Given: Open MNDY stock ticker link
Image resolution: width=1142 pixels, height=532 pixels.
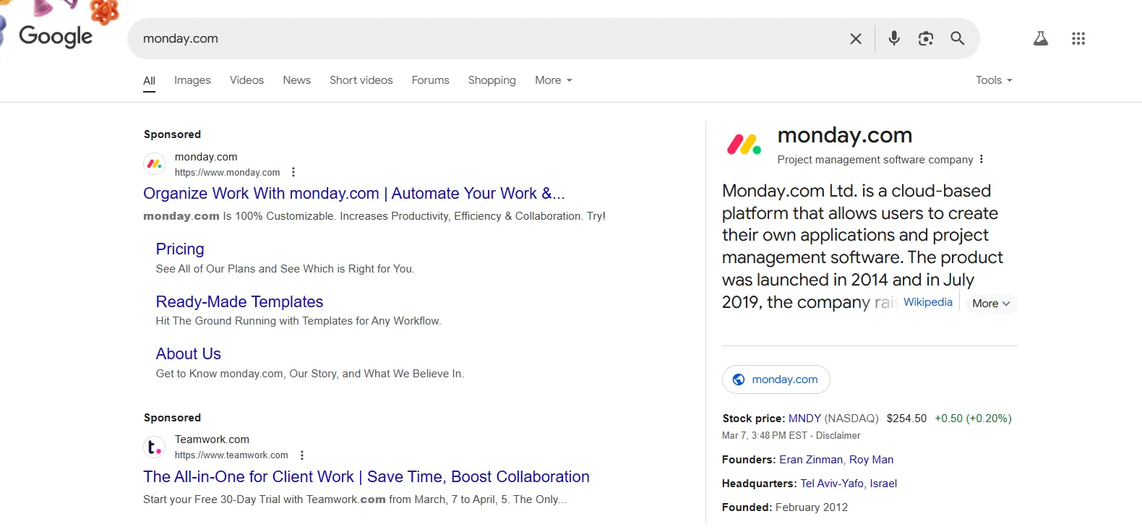Looking at the screenshot, I should tap(805, 418).
